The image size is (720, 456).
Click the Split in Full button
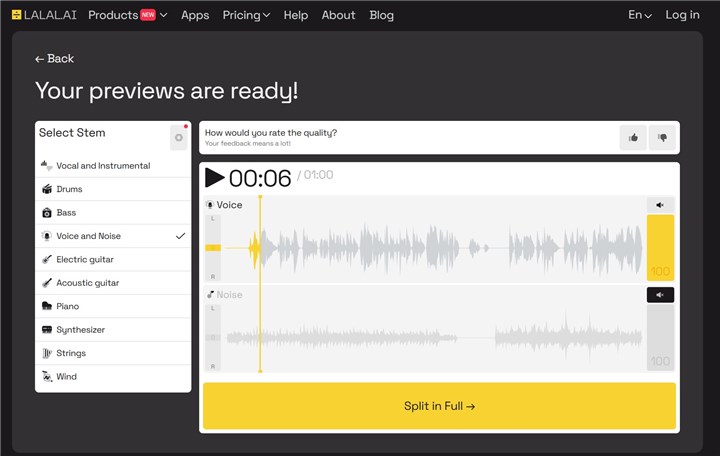click(x=439, y=406)
